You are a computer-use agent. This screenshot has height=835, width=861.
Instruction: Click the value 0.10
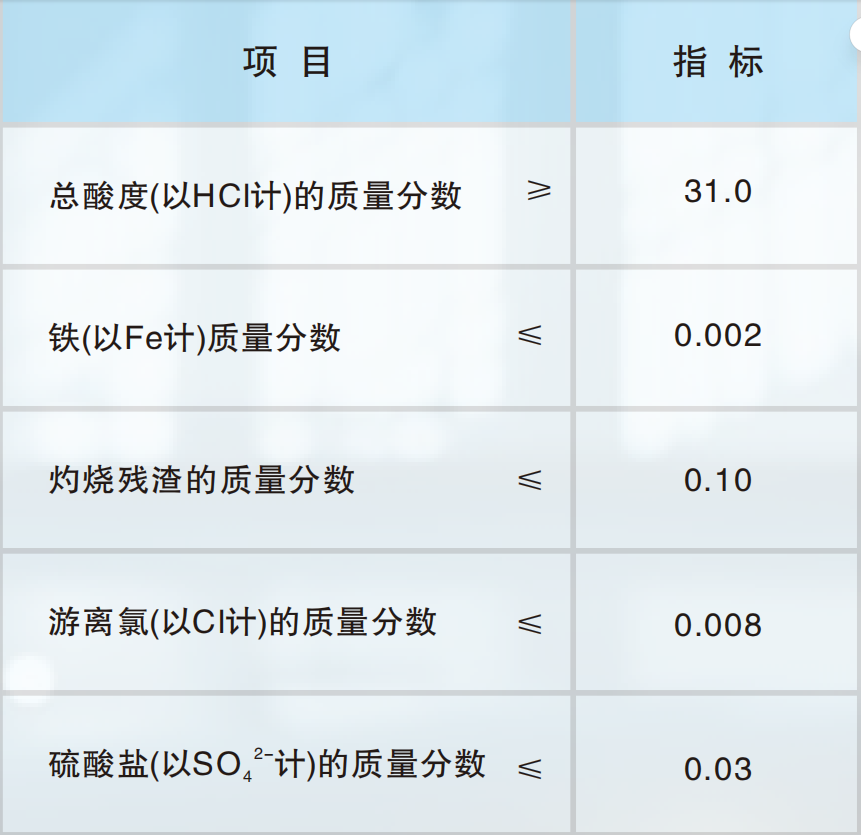[x=718, y=480]
